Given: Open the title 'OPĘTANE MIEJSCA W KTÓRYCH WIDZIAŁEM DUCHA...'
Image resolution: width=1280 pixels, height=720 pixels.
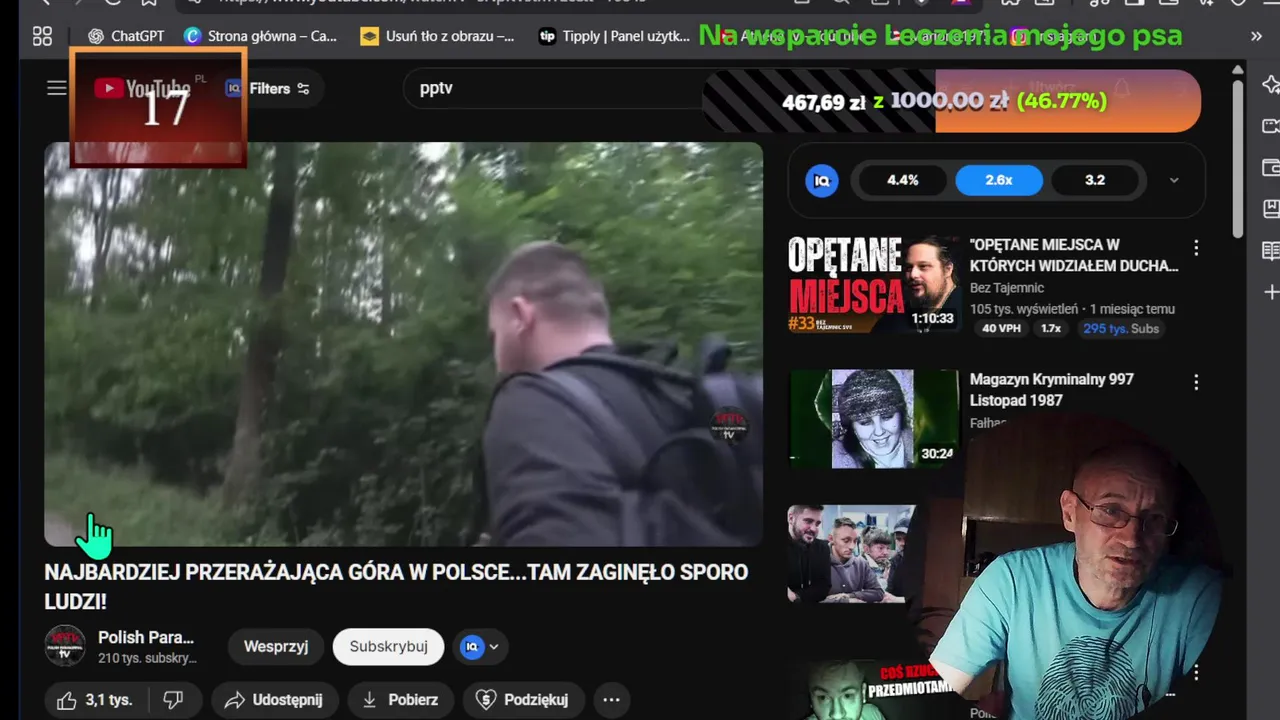Looking at the screenshot, I should [x=1074, y=255].
